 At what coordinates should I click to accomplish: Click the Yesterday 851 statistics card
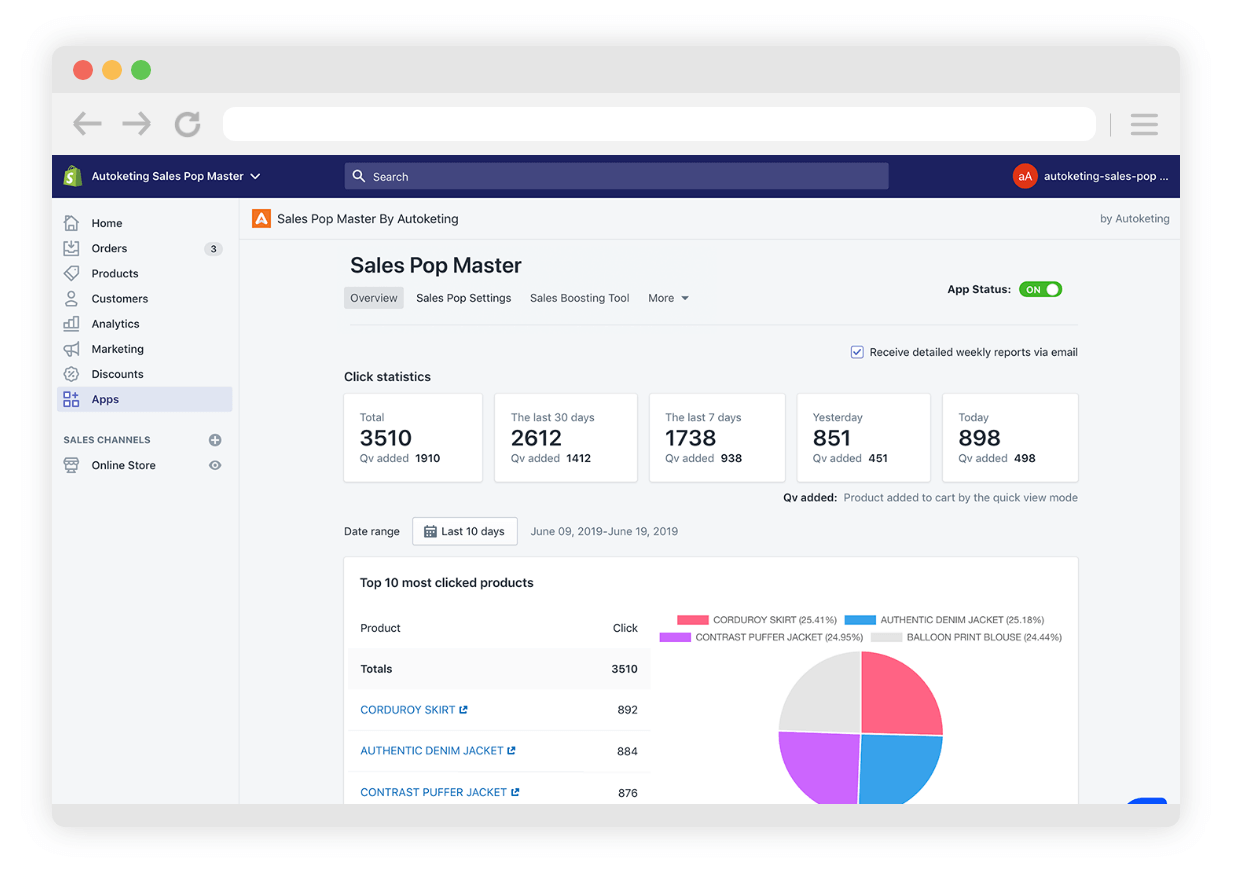click(863, 437)
